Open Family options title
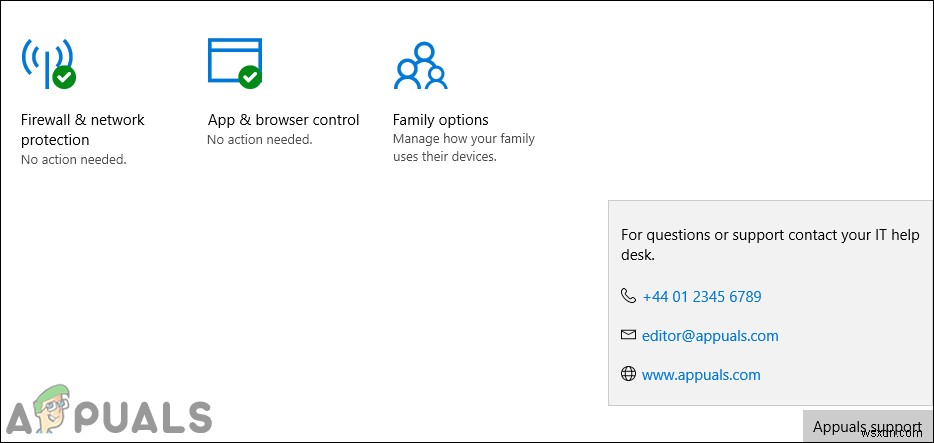Viewport: 934px width, 443px height. pyautogui.click(x=440, y=120)
